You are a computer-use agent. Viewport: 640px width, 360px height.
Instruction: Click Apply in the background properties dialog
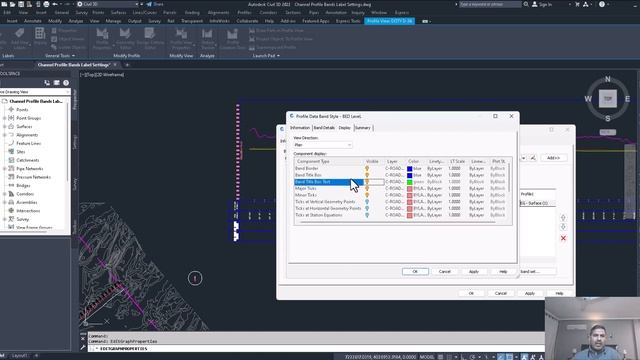[x=530, y=293]
